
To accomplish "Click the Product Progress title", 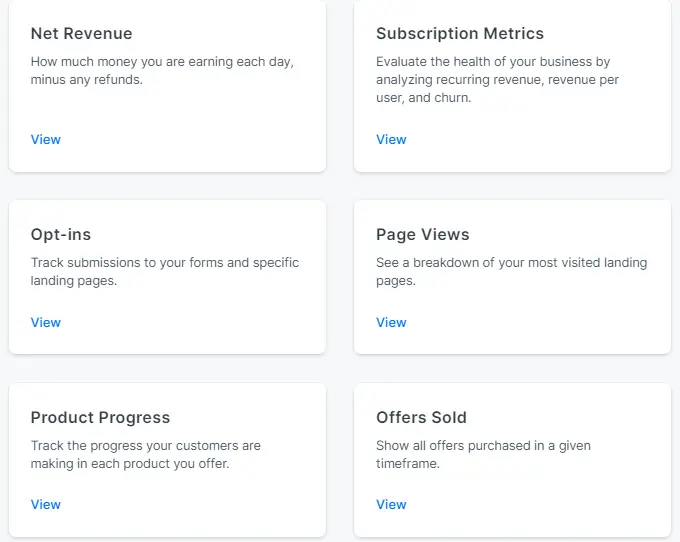I will 100,418.
